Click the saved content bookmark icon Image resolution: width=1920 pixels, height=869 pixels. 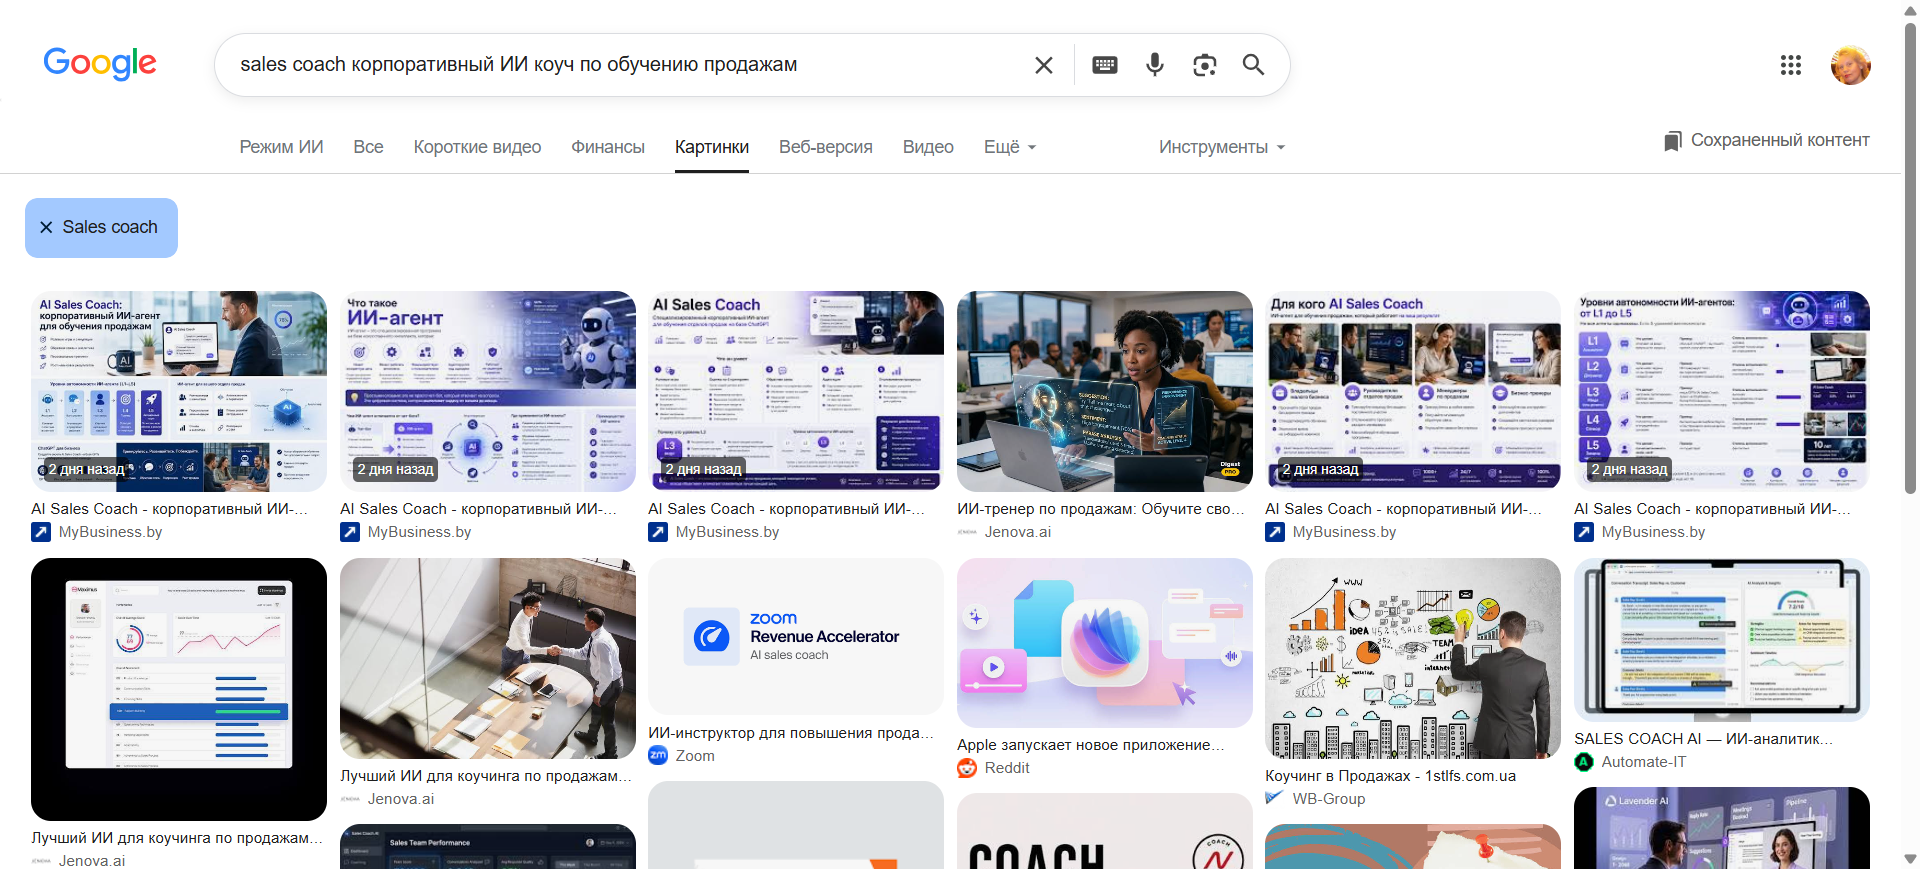[x=1673, y=141]
